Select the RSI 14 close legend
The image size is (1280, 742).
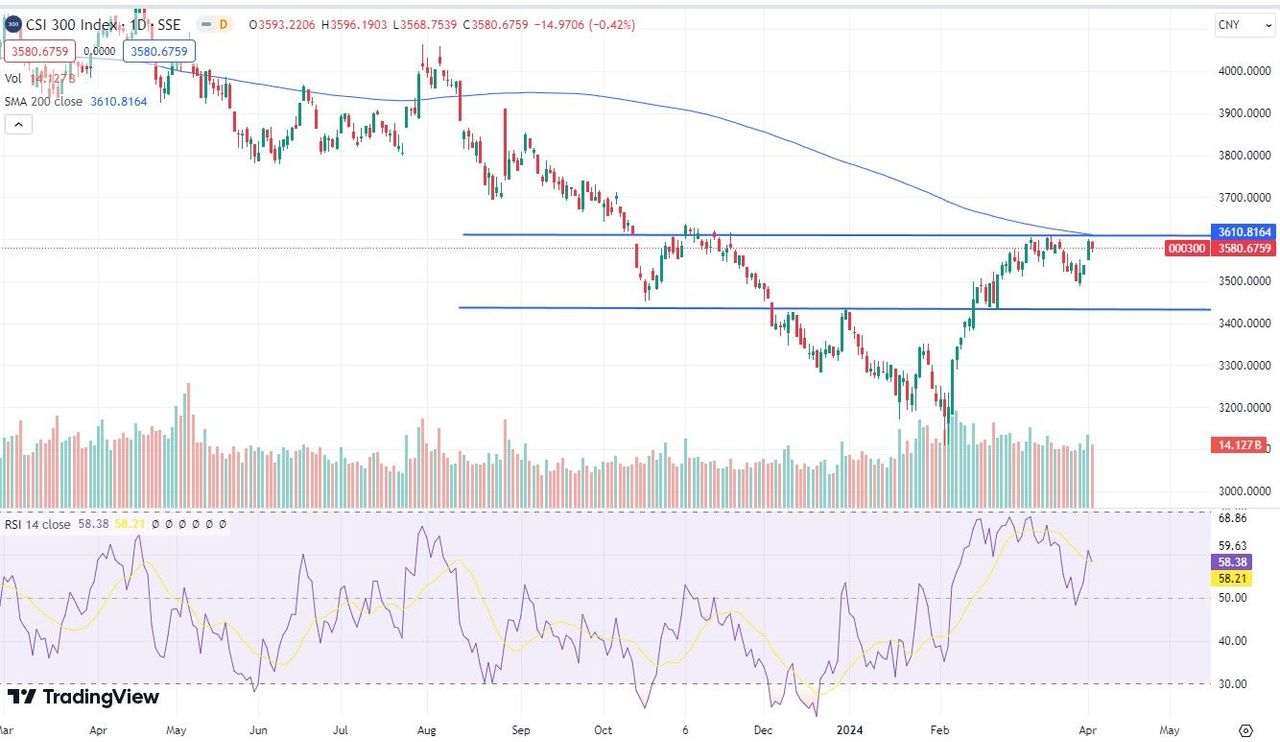pyautogui.click(x=38, y=524)
